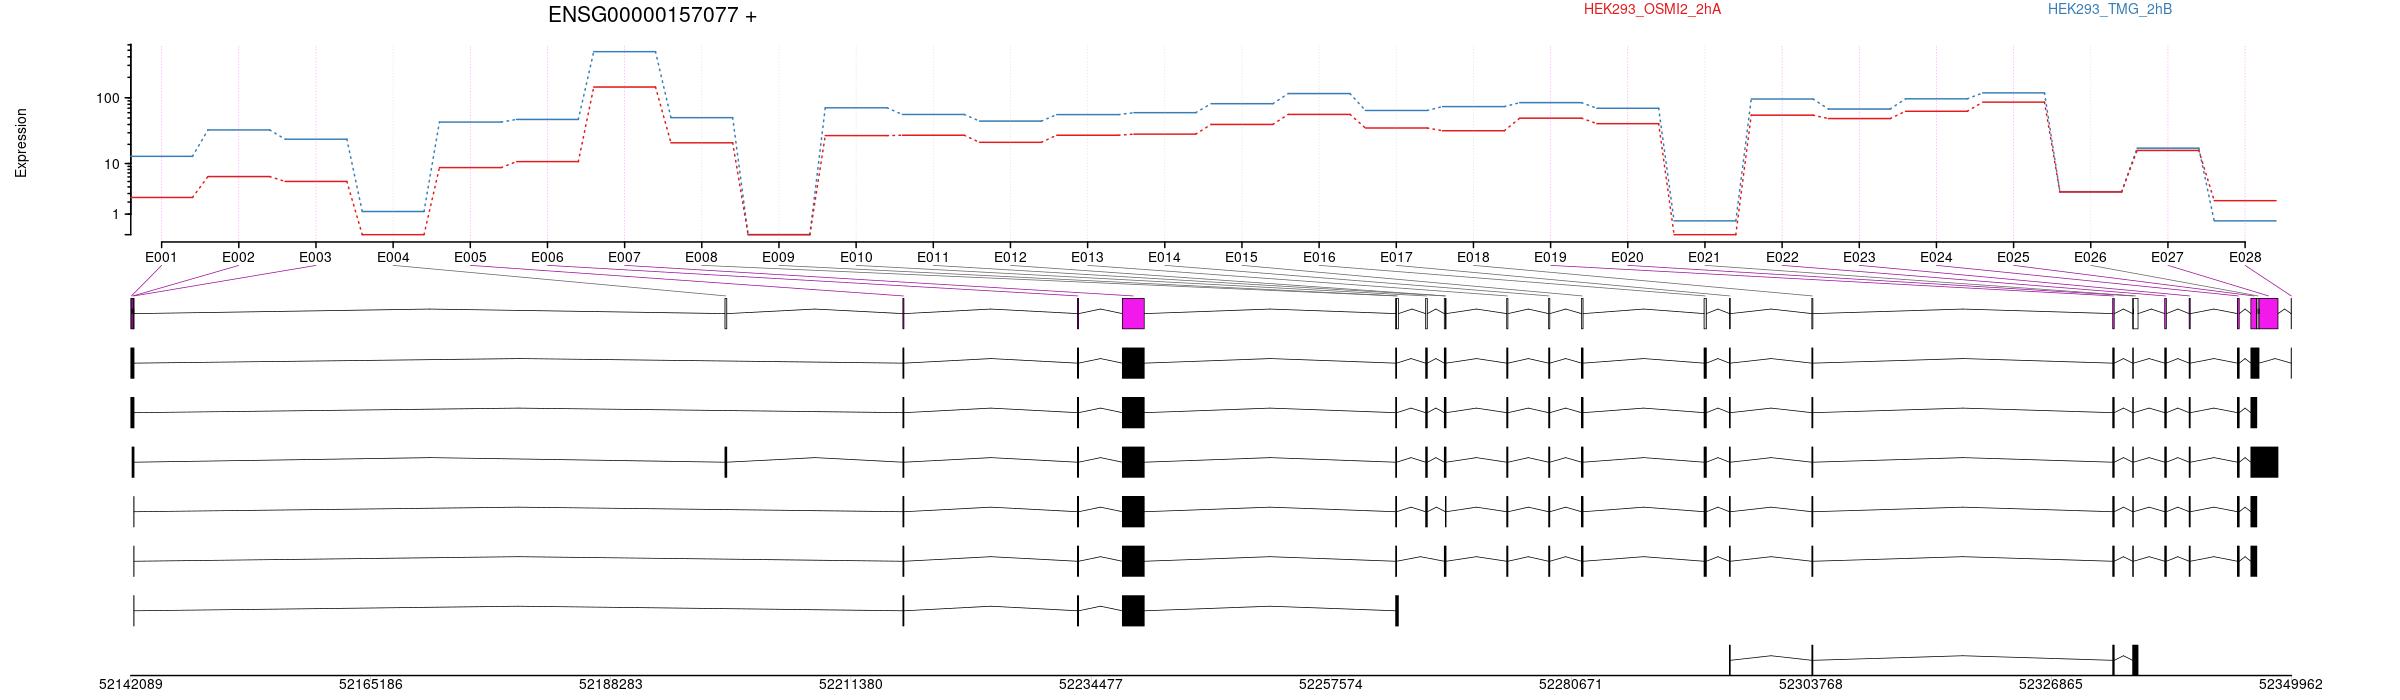Viewport: 2400px width, 700px height.
Task: Click genomic coordinate 52234477
Action: tap(1091, 685)
